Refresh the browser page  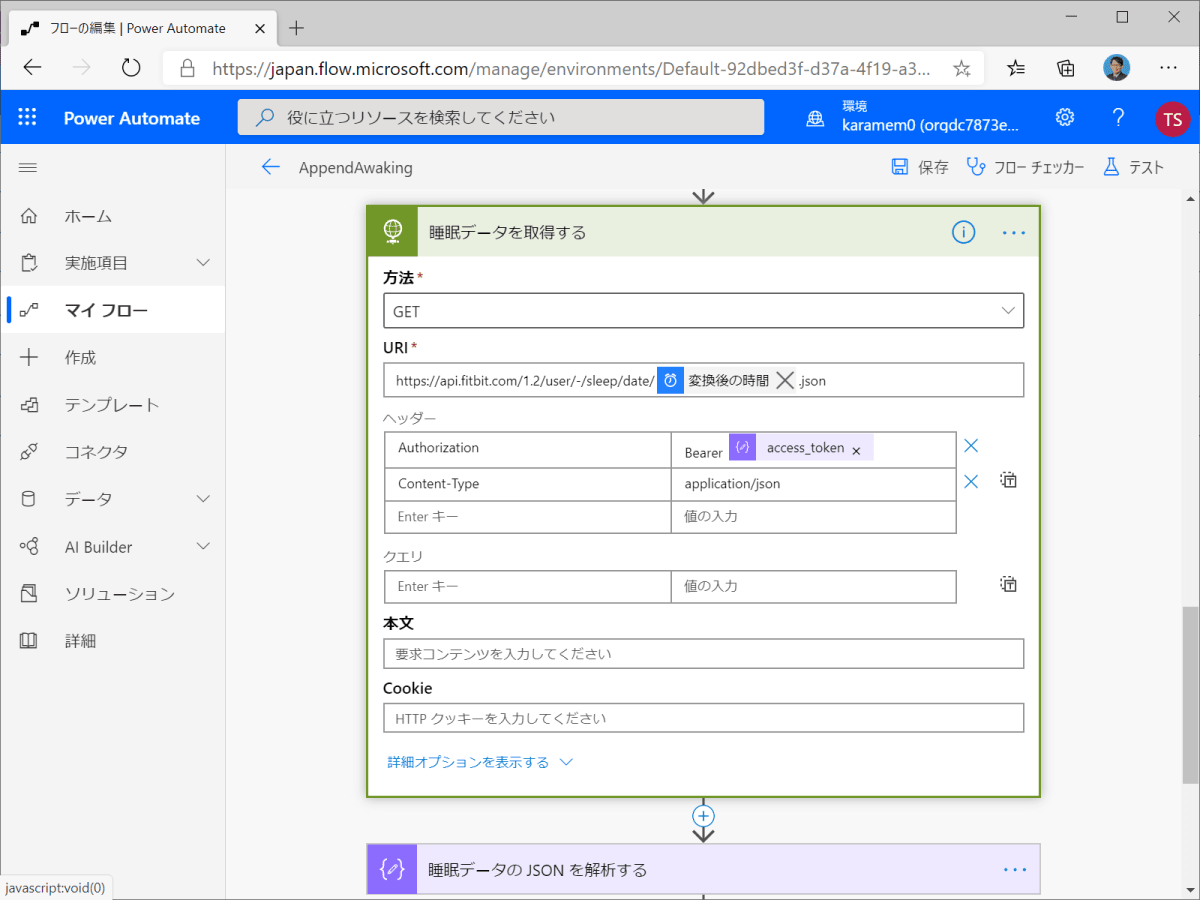[x=131, y=67]
